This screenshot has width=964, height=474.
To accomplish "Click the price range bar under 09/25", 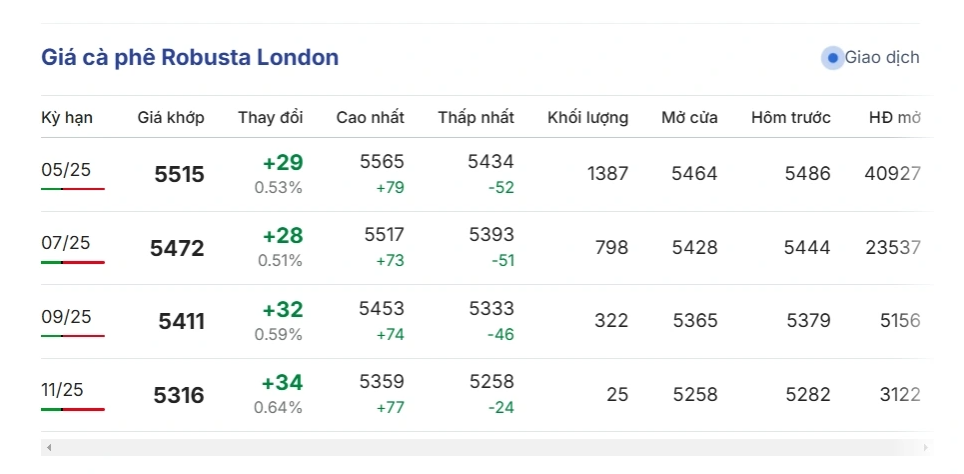I will tap(73, 336).
